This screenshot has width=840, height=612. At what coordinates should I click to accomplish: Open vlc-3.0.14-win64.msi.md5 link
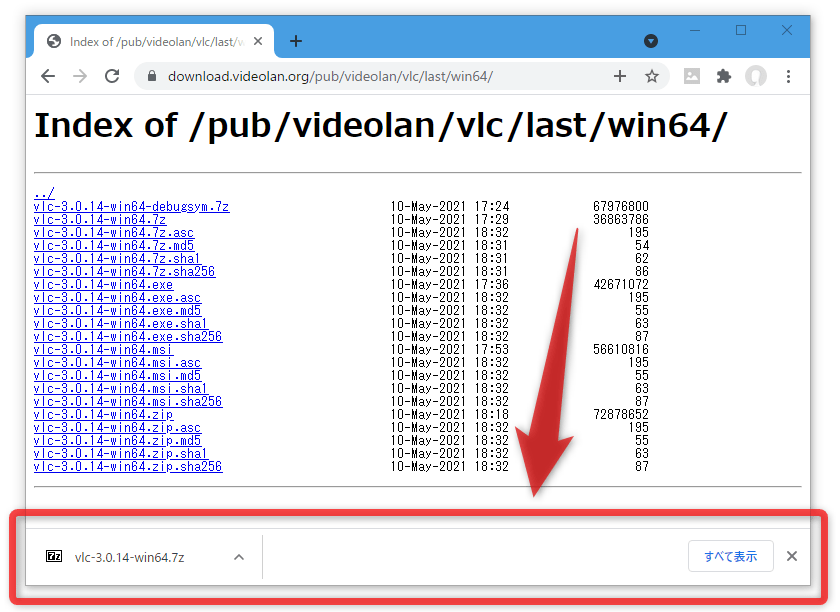pyautogui.click(x=117, y=375)
